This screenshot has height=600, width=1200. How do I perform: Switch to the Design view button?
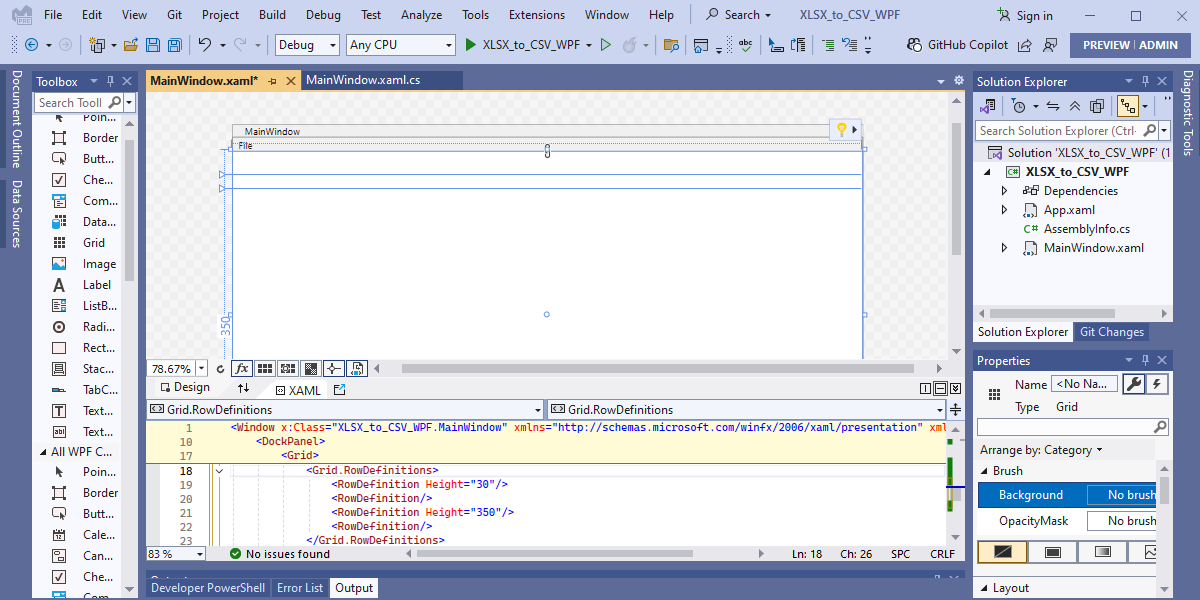coord(186,388)
